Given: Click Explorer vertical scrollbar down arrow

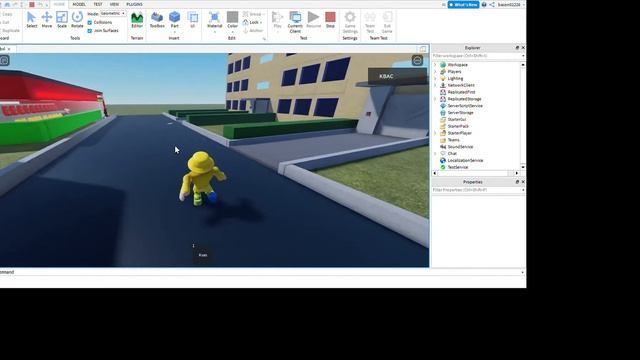Looking at the screenshot, I should coord(523,167).
